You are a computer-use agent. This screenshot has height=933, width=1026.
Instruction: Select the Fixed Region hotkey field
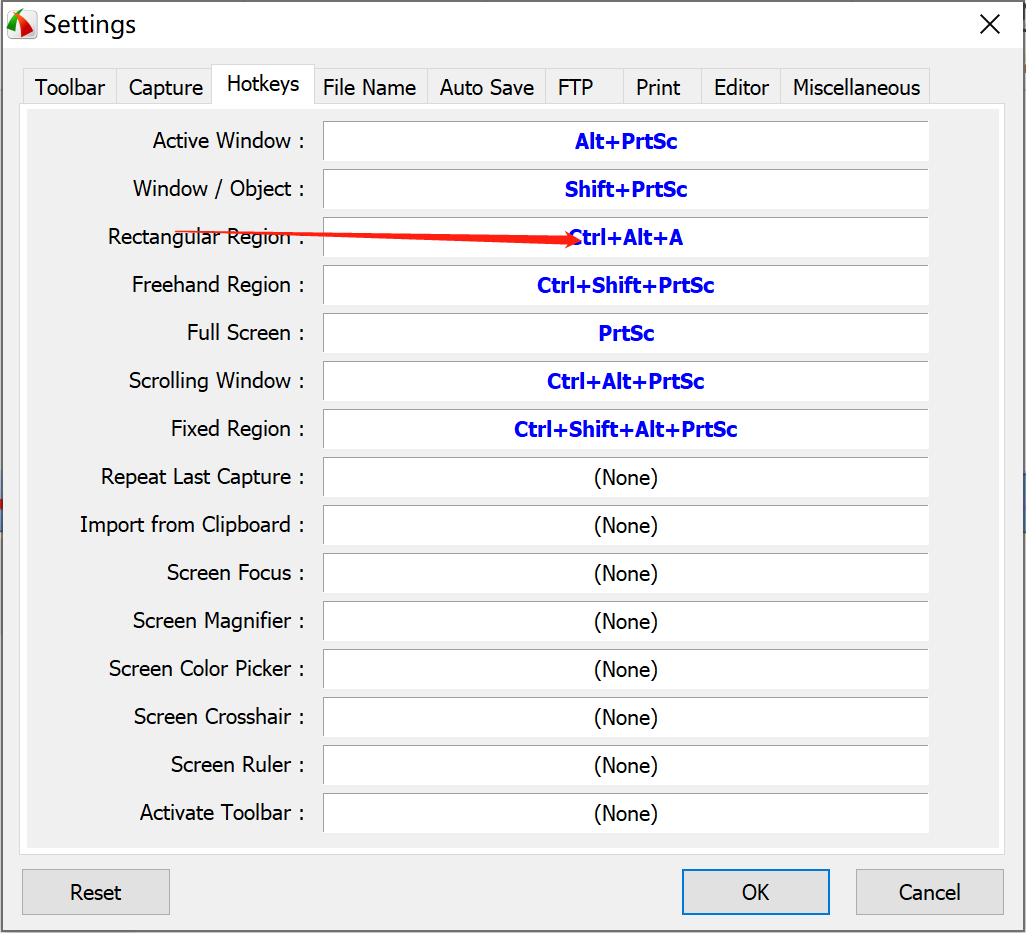click(626, 429)
